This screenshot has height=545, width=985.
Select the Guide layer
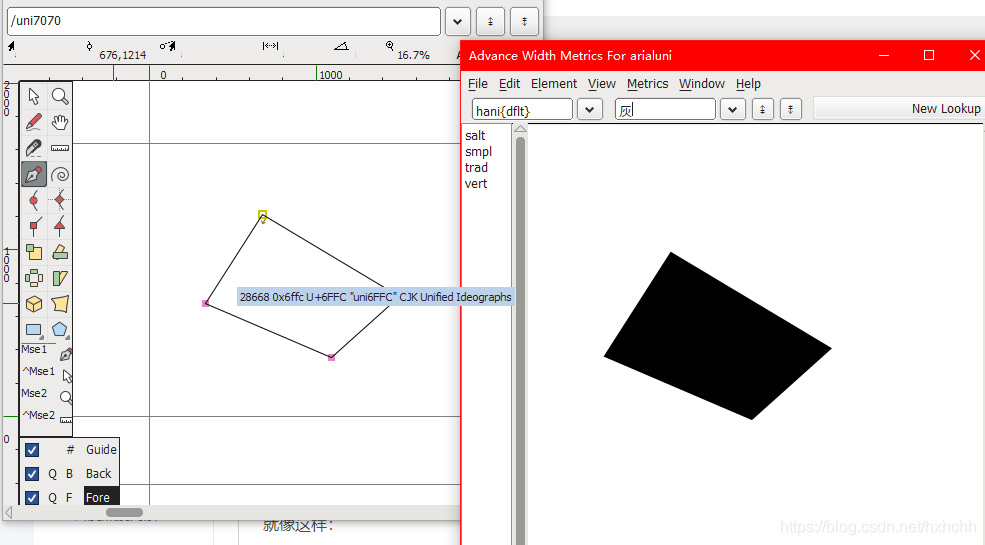(101, 450)
